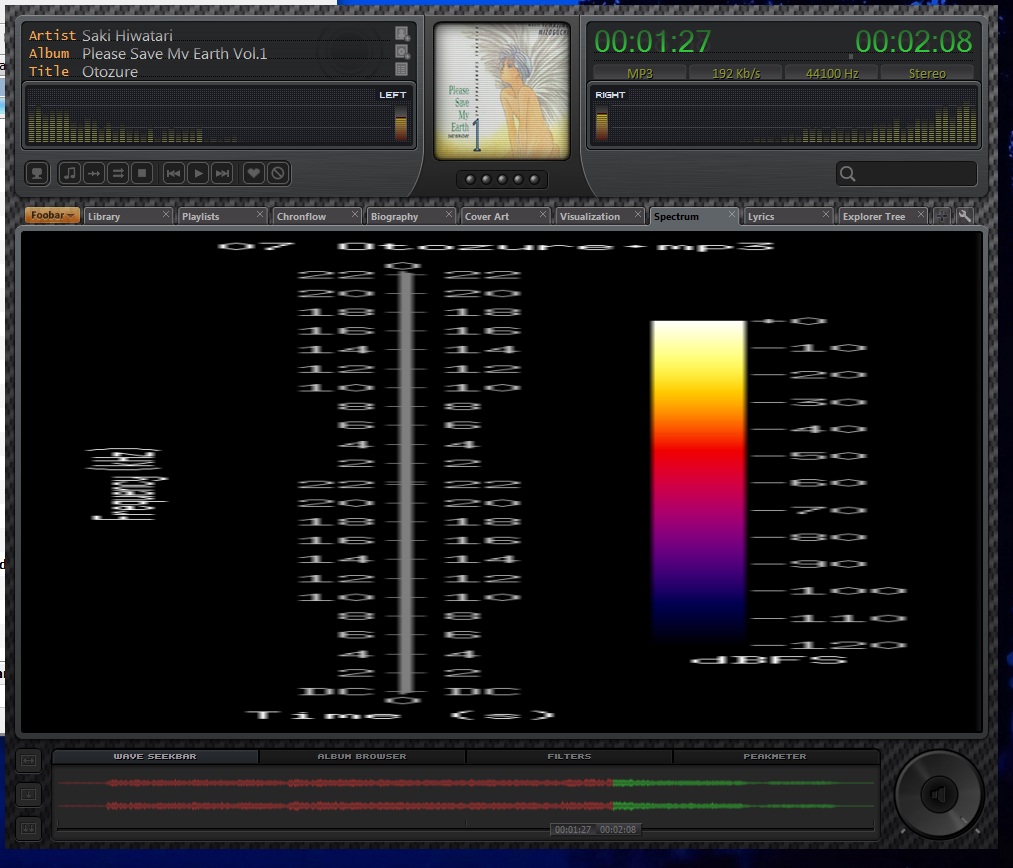Close the Chronflow tab
This screenshot has height=868, width=1013.
coord(355,215)
